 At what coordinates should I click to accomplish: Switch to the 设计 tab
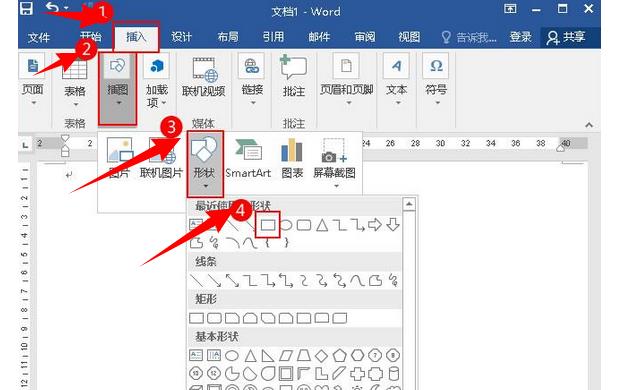182,37
